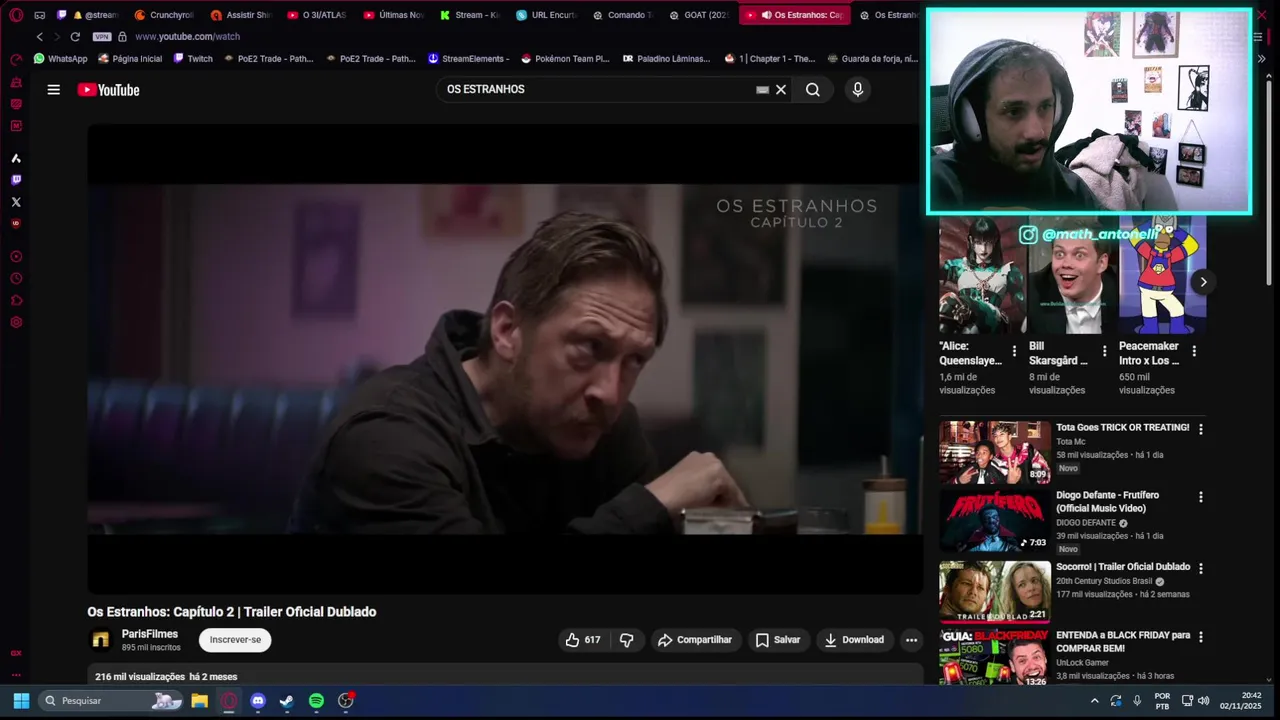Switch to the O 3I/ATLAS tab

point(316,15)
